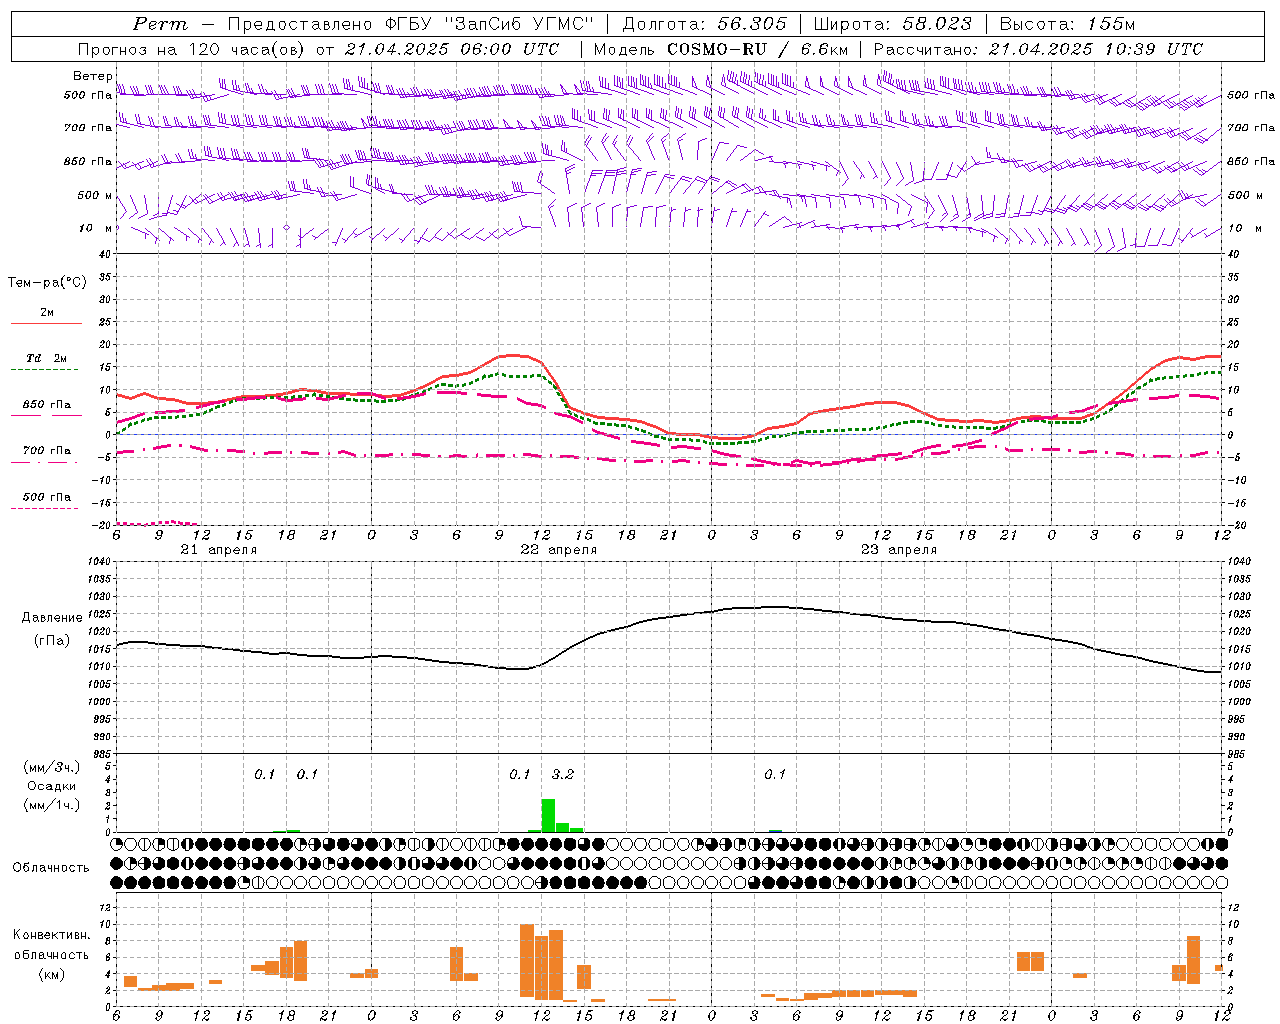Click the "Perm" station title

coord(160,24)
